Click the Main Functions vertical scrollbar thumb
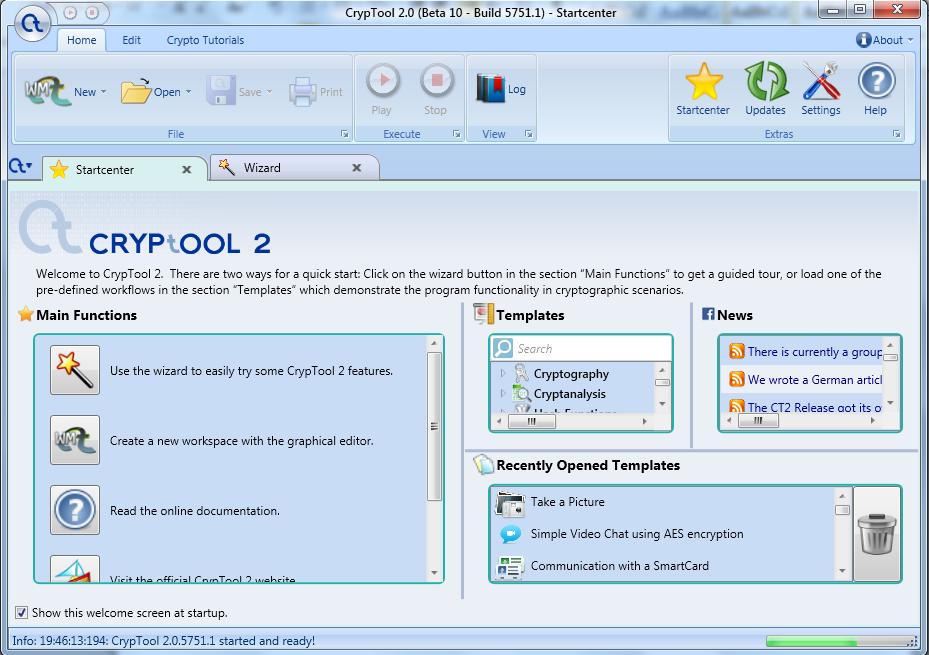Screen dimensions: 929x655 click(434, 426)
